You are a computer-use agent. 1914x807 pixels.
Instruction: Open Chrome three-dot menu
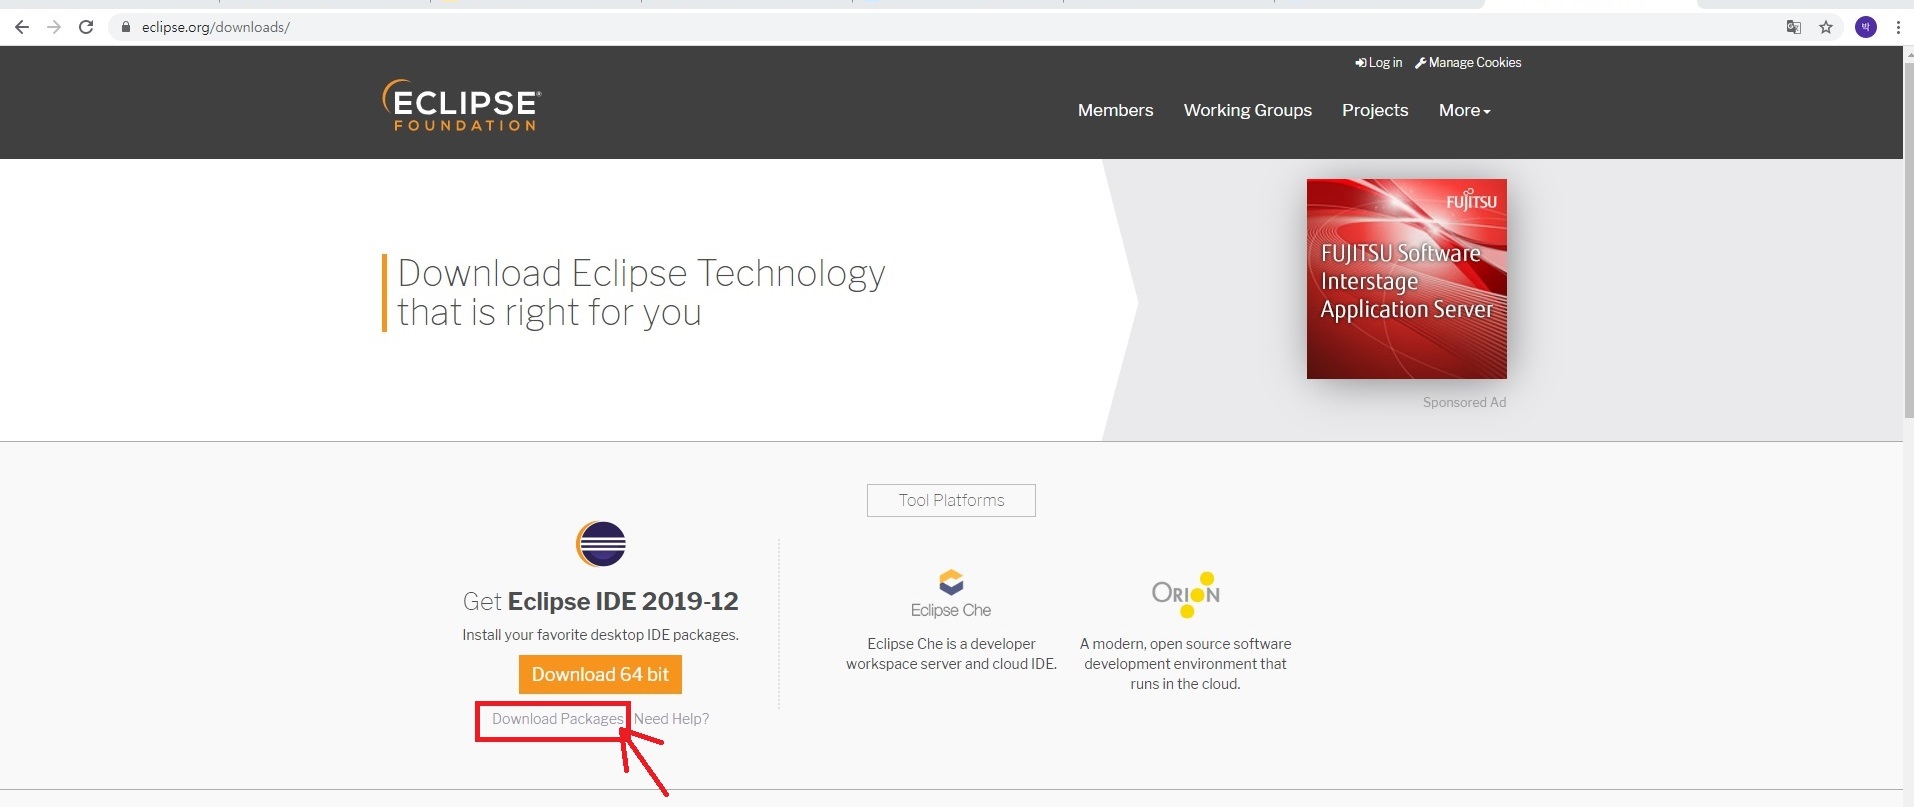pyautogui.click(x=1898, y=27)
